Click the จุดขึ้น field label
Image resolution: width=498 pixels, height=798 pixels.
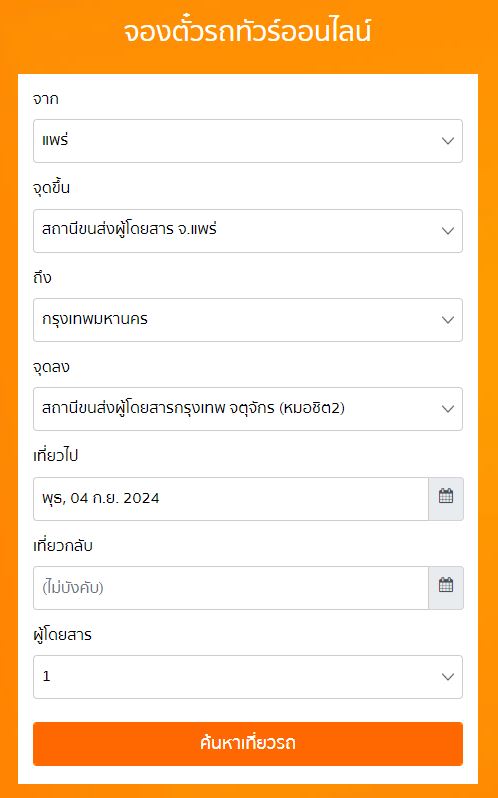click(51, 188)
